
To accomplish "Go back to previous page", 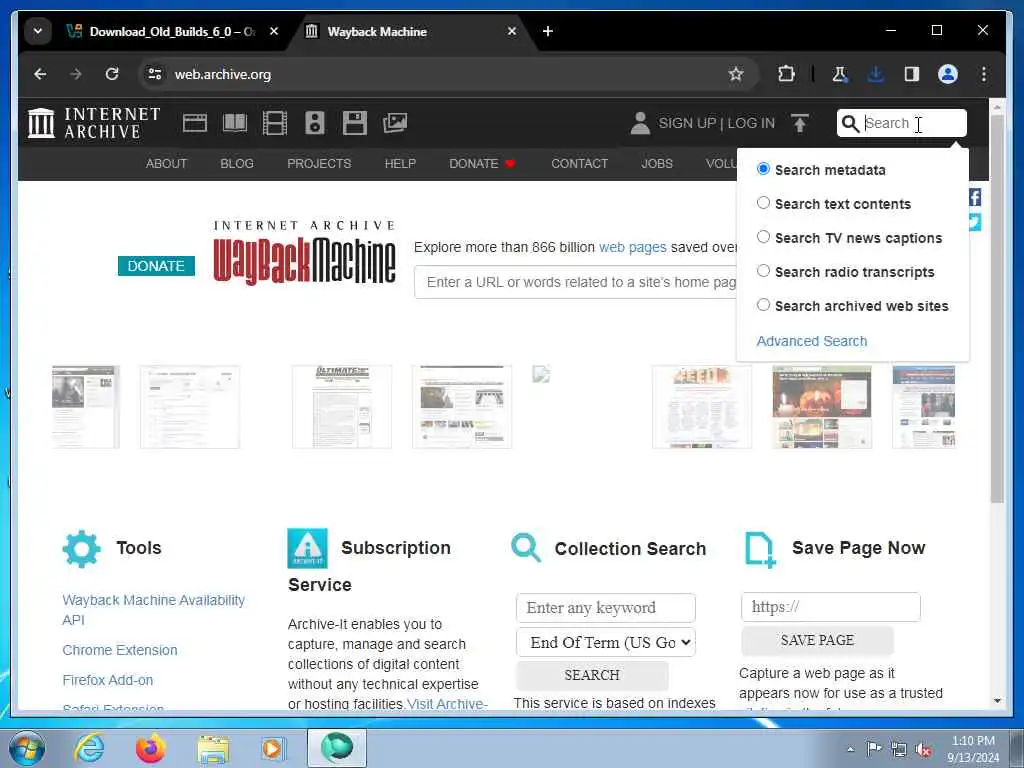I will [x=40, y=74].
